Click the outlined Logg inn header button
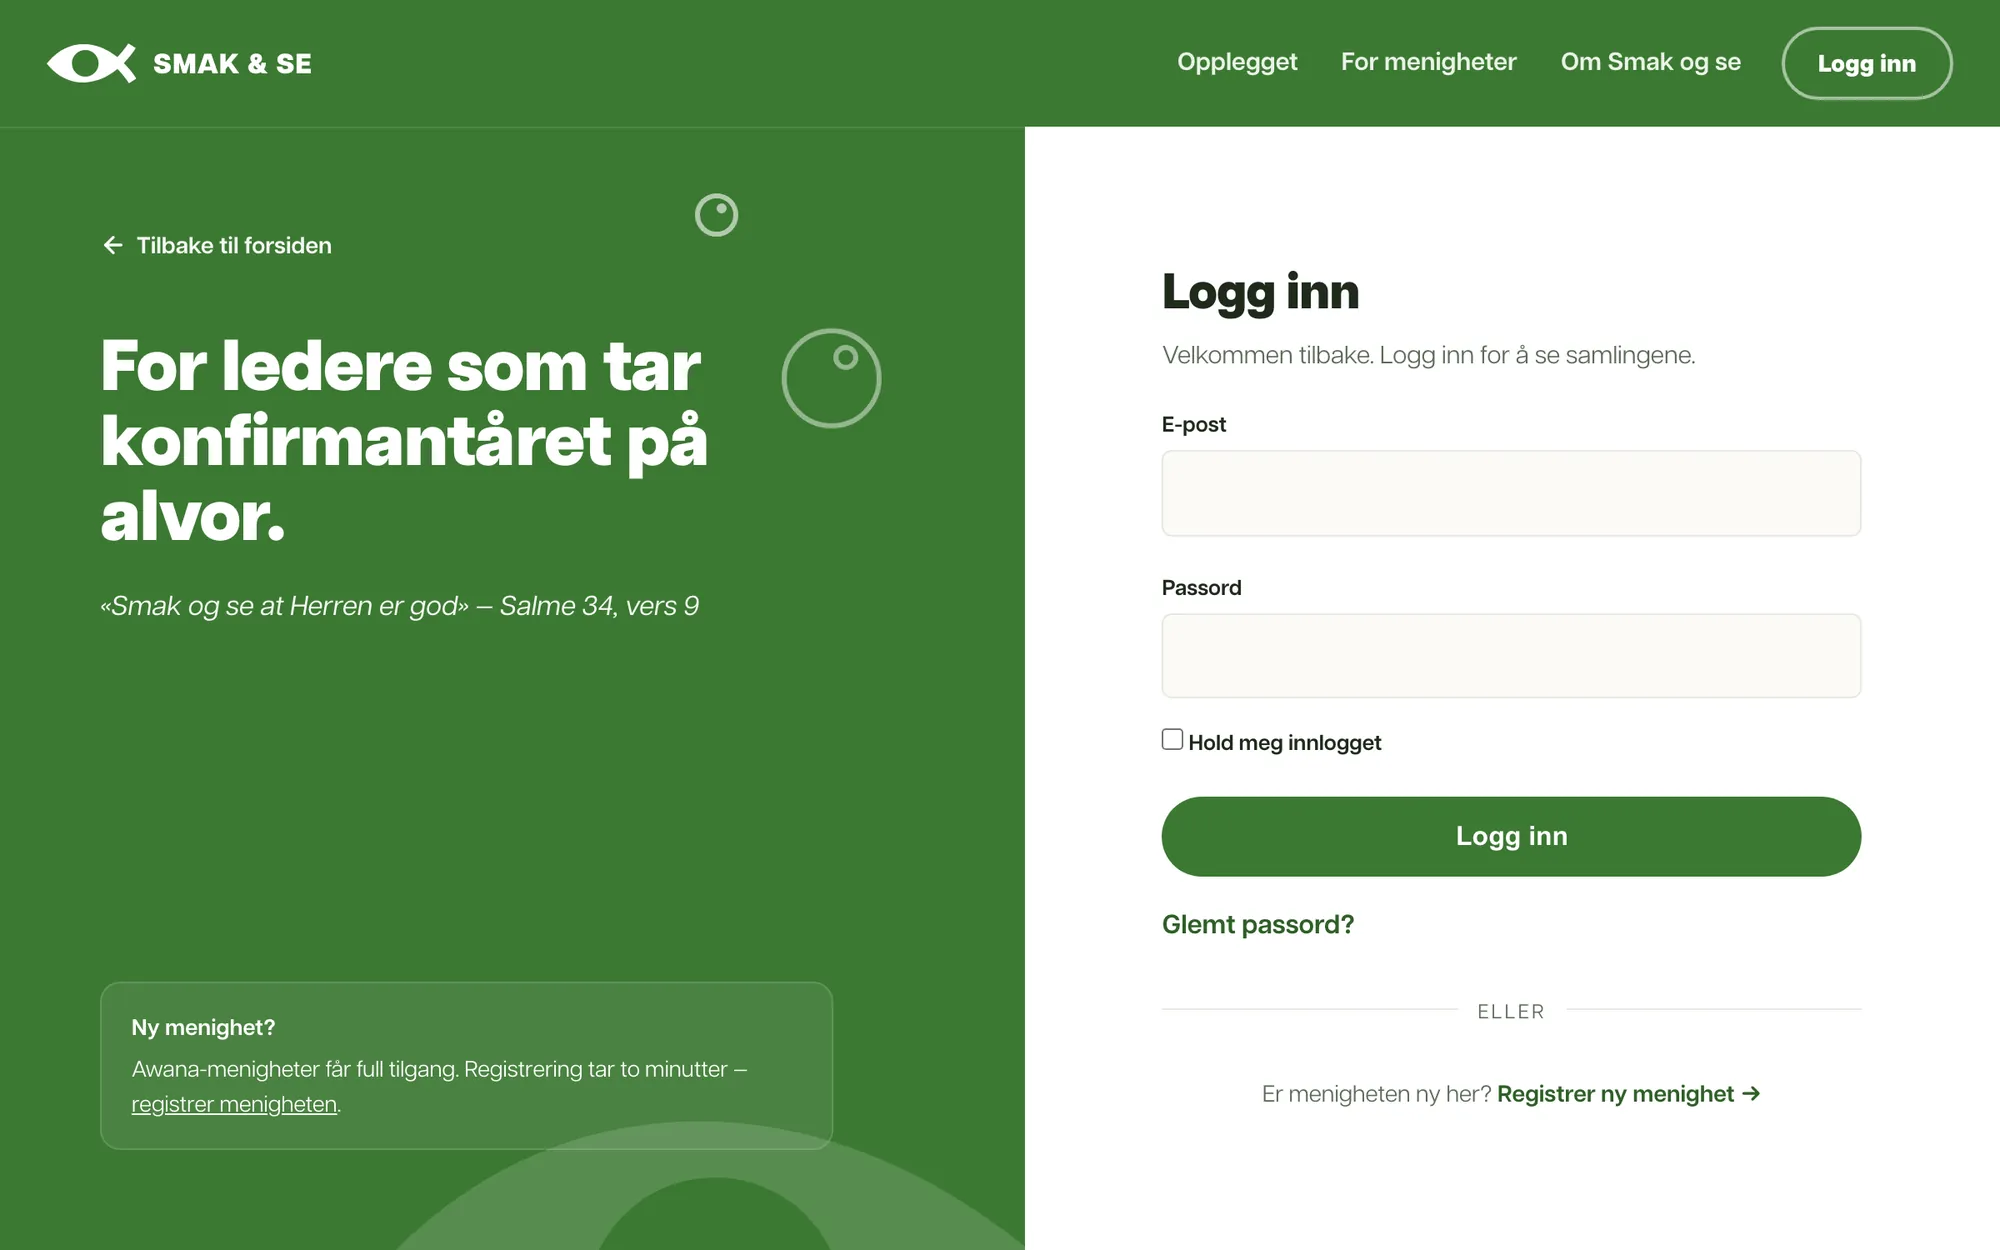Screen dimensions: 2000x1250 [1866, 63]
